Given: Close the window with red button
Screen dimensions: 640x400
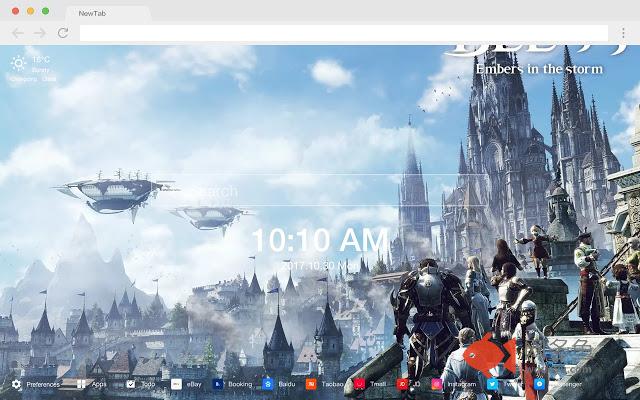Looking at the screenshot, I should tap(16, 11).
